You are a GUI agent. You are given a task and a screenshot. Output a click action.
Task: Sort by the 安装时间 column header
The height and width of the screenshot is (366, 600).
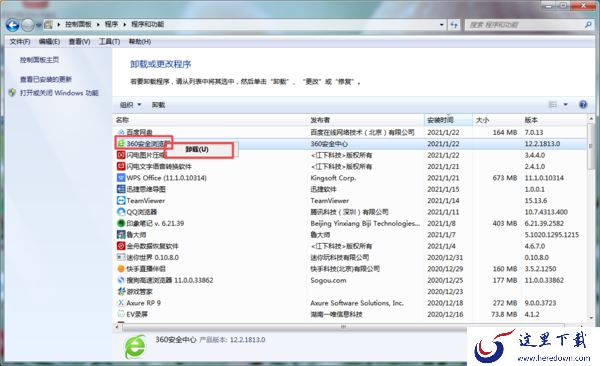[x=448, y=120]
